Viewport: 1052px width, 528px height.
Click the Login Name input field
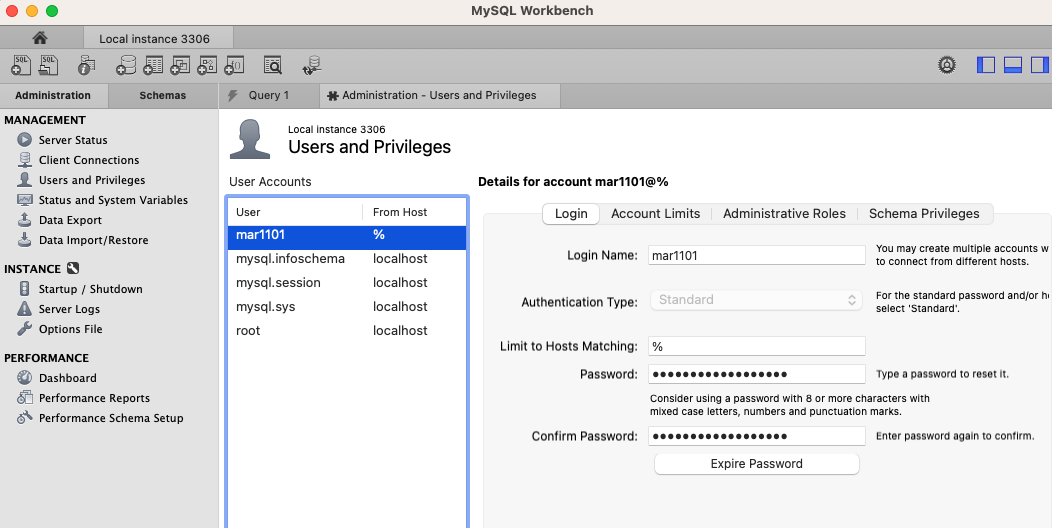coord(757,255)
